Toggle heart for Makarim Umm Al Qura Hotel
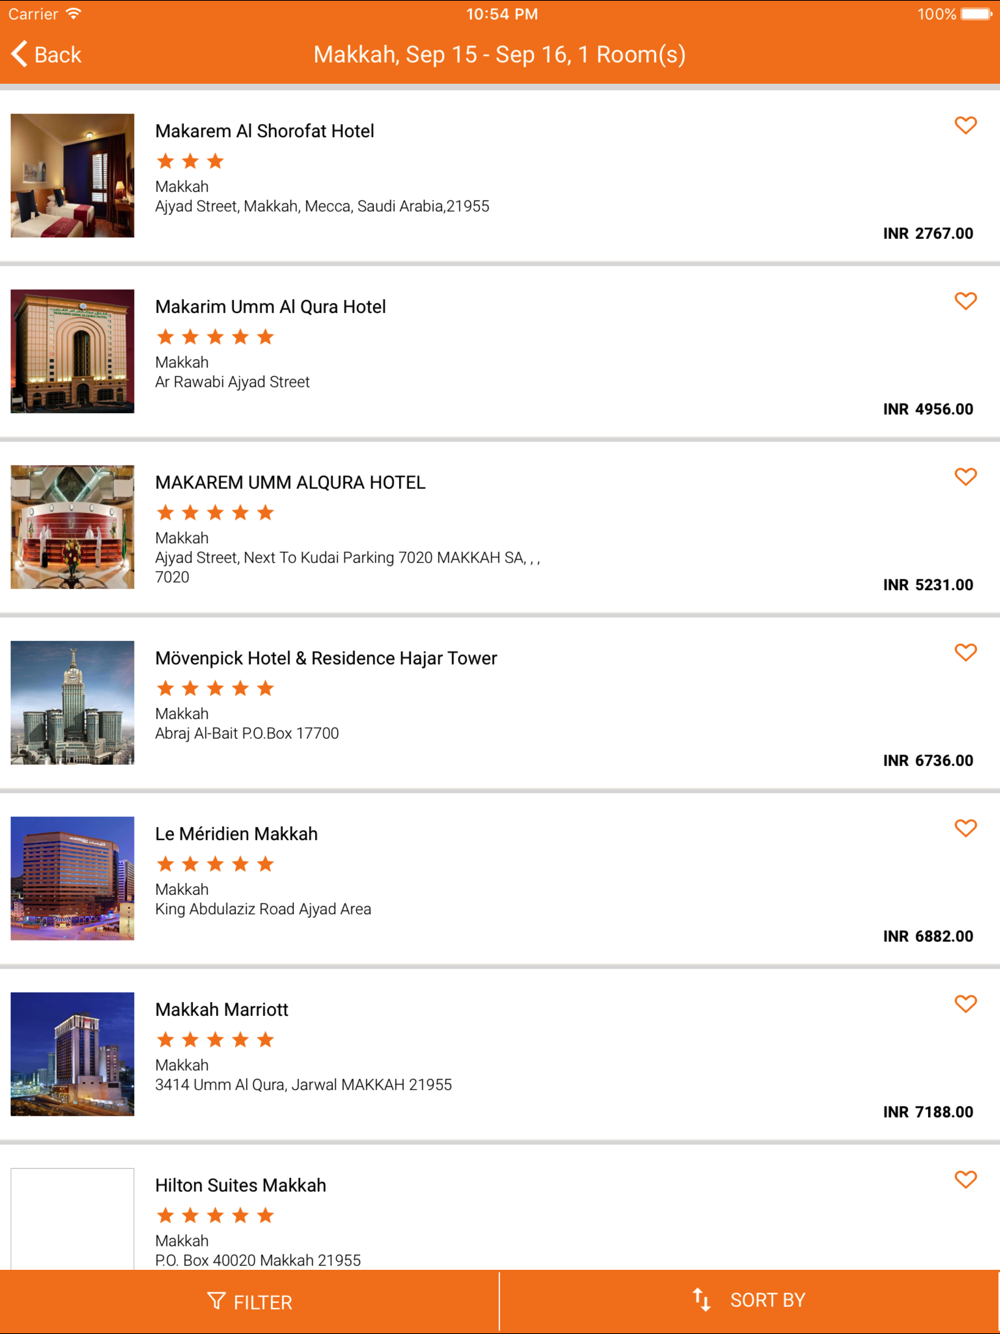 965,301
